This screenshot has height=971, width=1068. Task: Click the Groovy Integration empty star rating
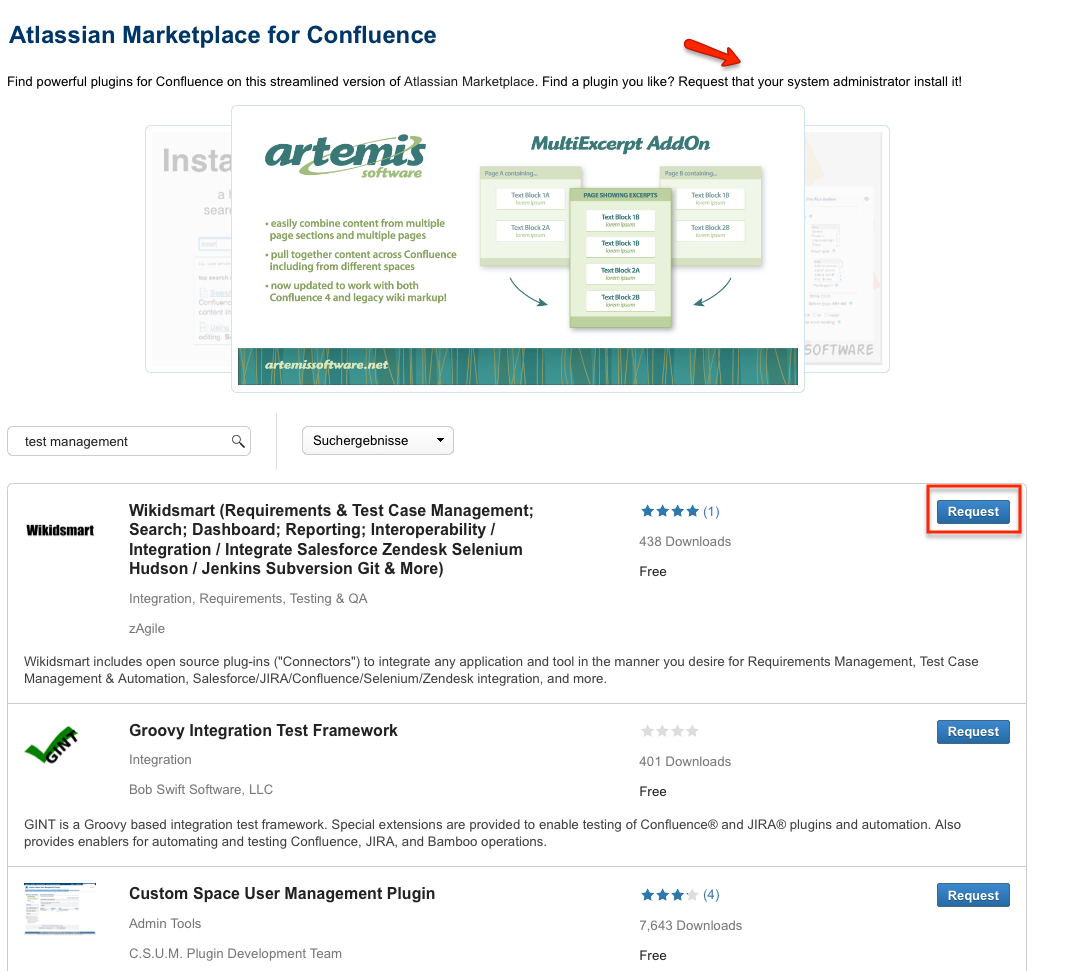click(670, 731)
